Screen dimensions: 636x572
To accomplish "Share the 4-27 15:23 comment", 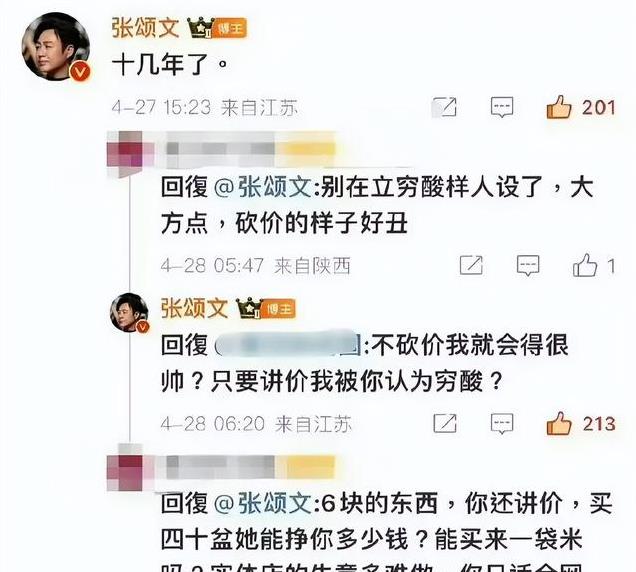I will click(x=444, y=108).
